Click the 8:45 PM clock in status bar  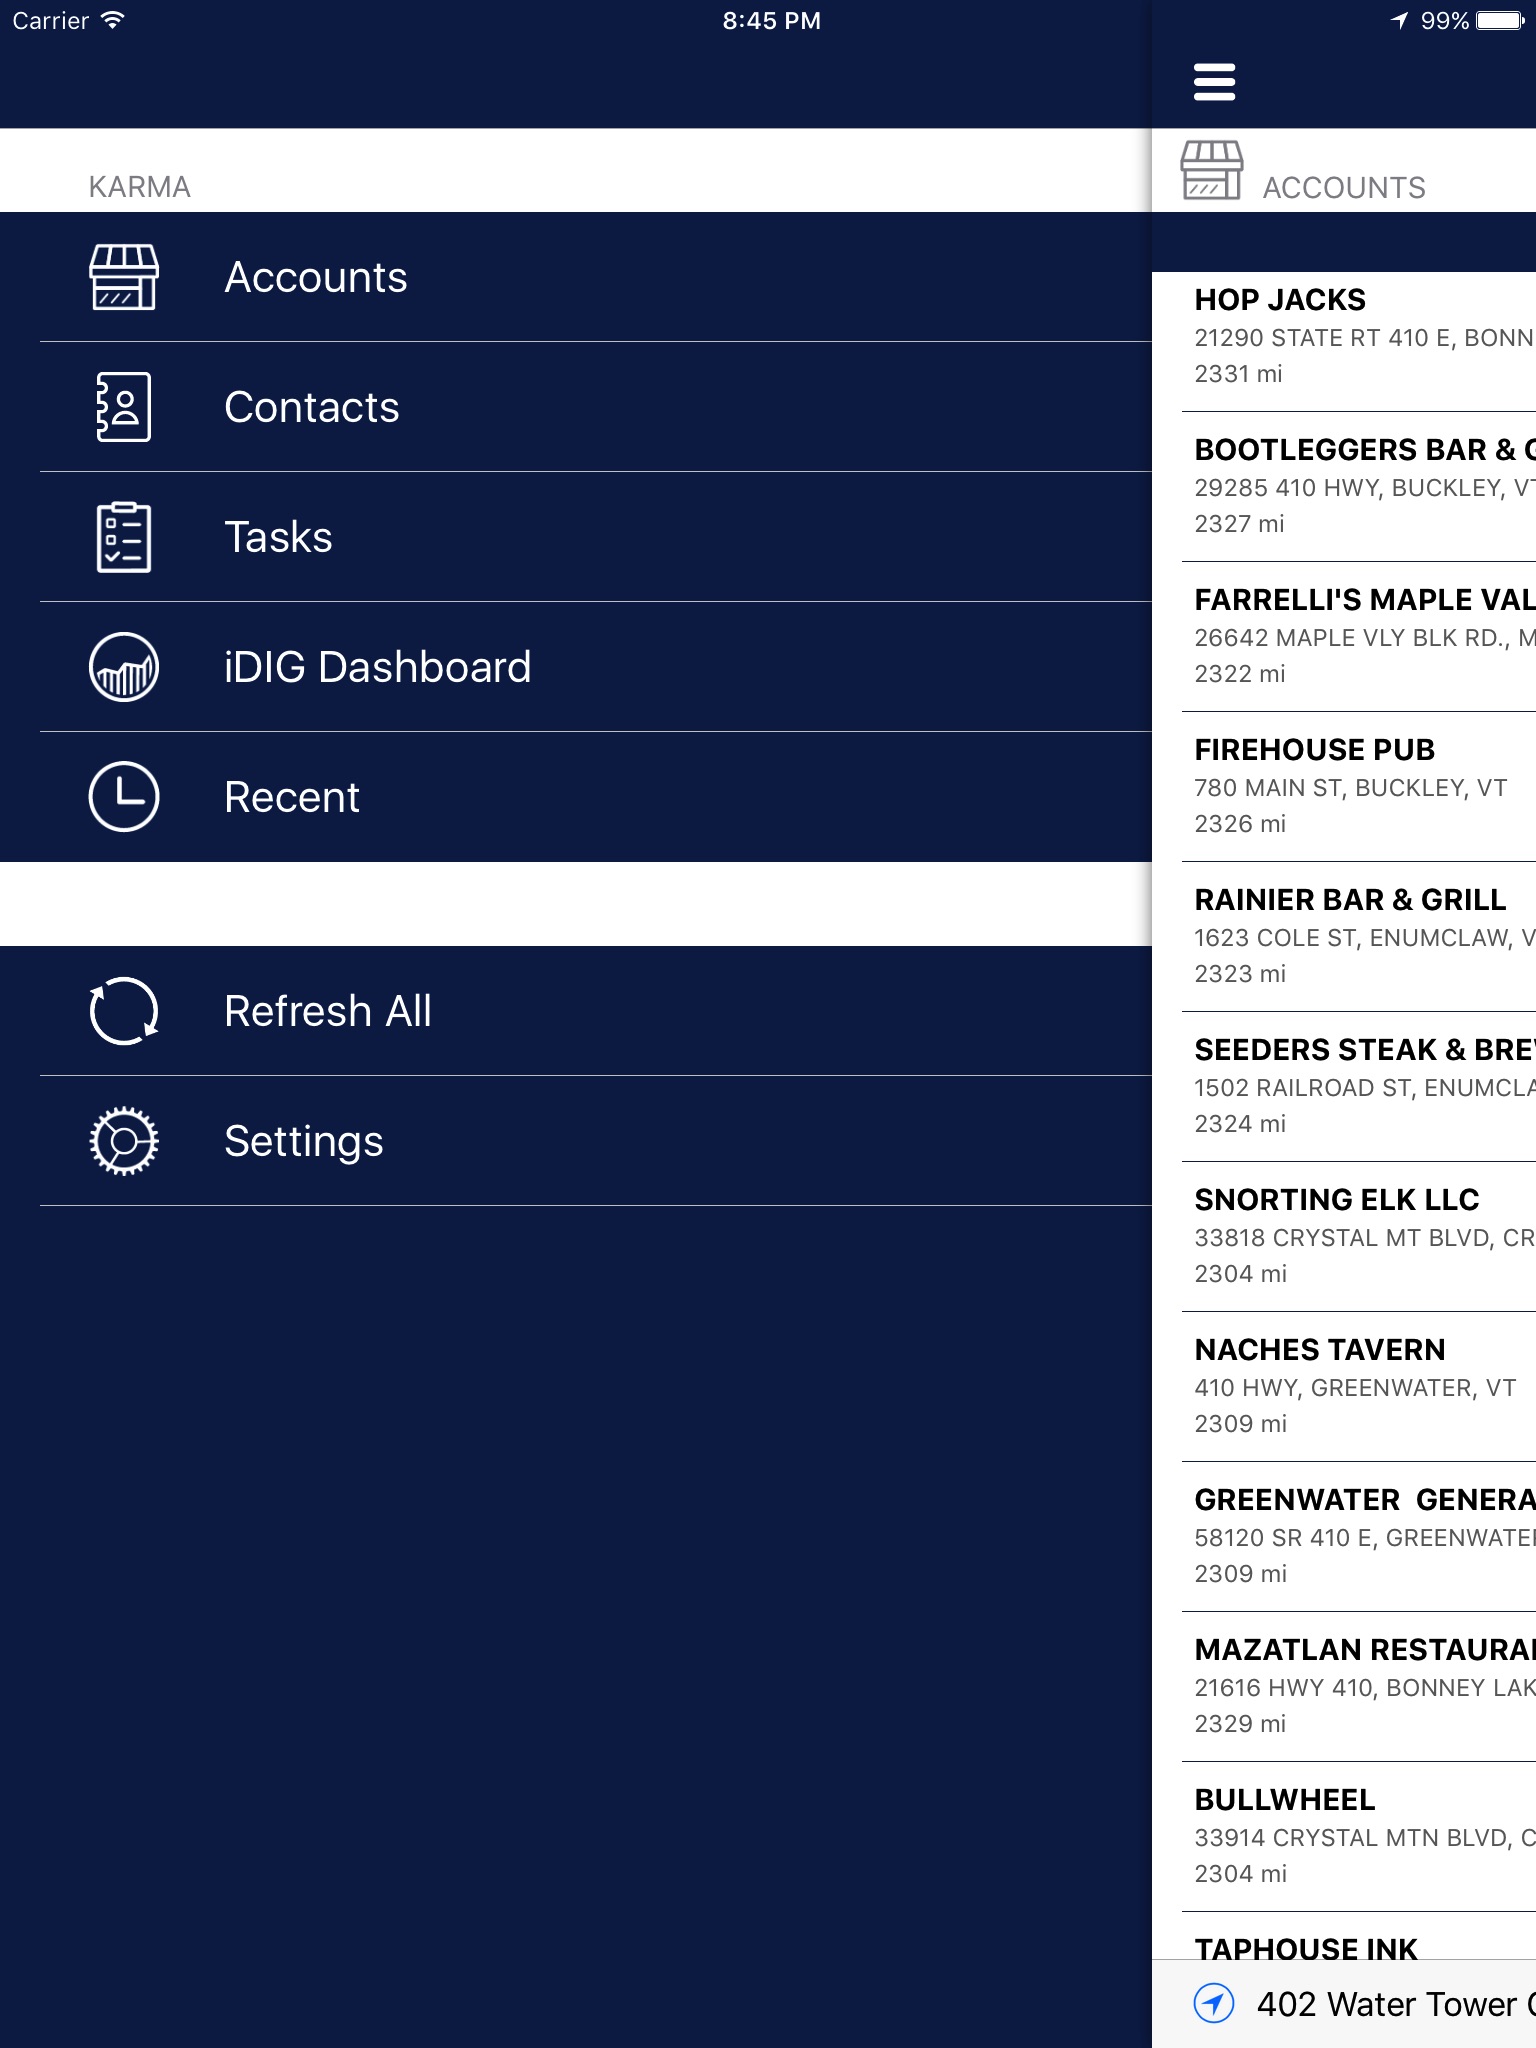tap(771, 21)
